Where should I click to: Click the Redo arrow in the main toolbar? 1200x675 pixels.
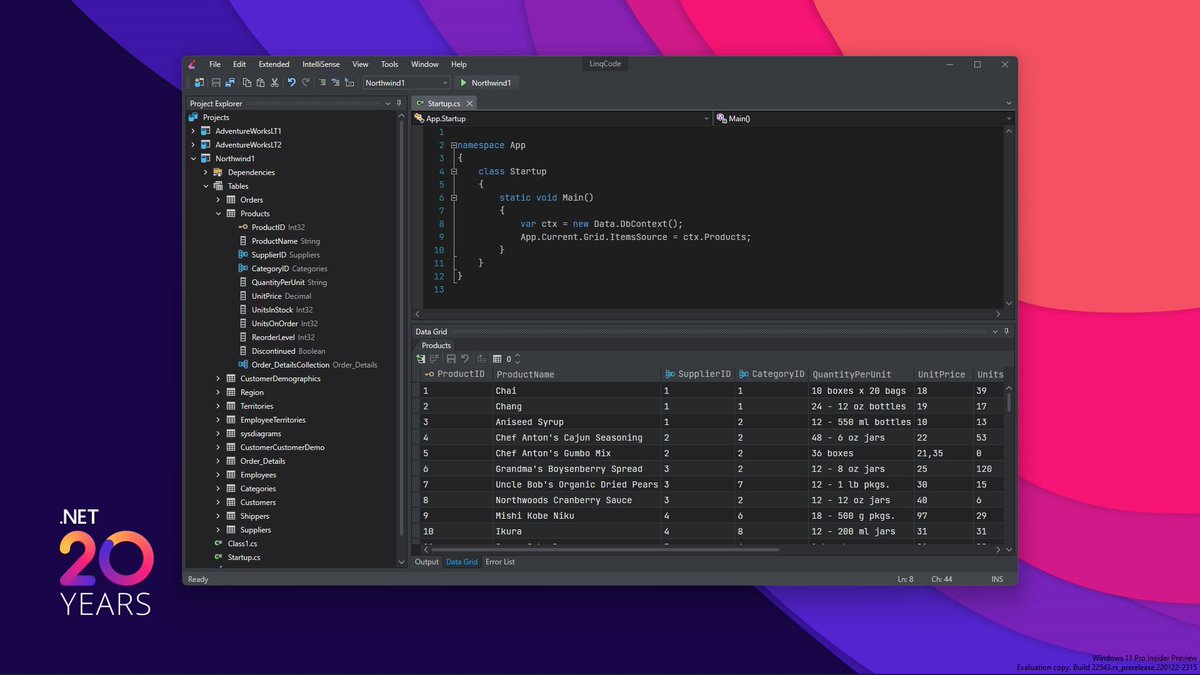[305, 83]
